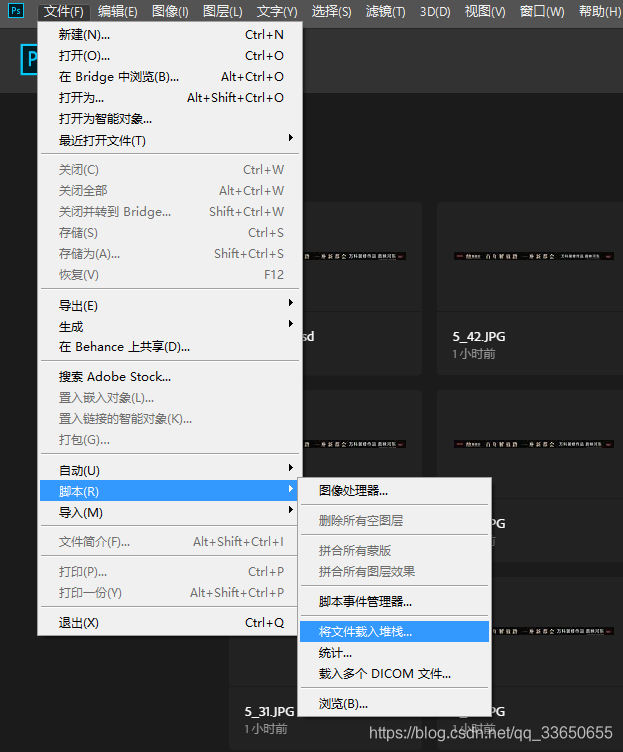Open the 窗口(W) menu
Viewport: 623px width, 752px height.
pos(542,12)
